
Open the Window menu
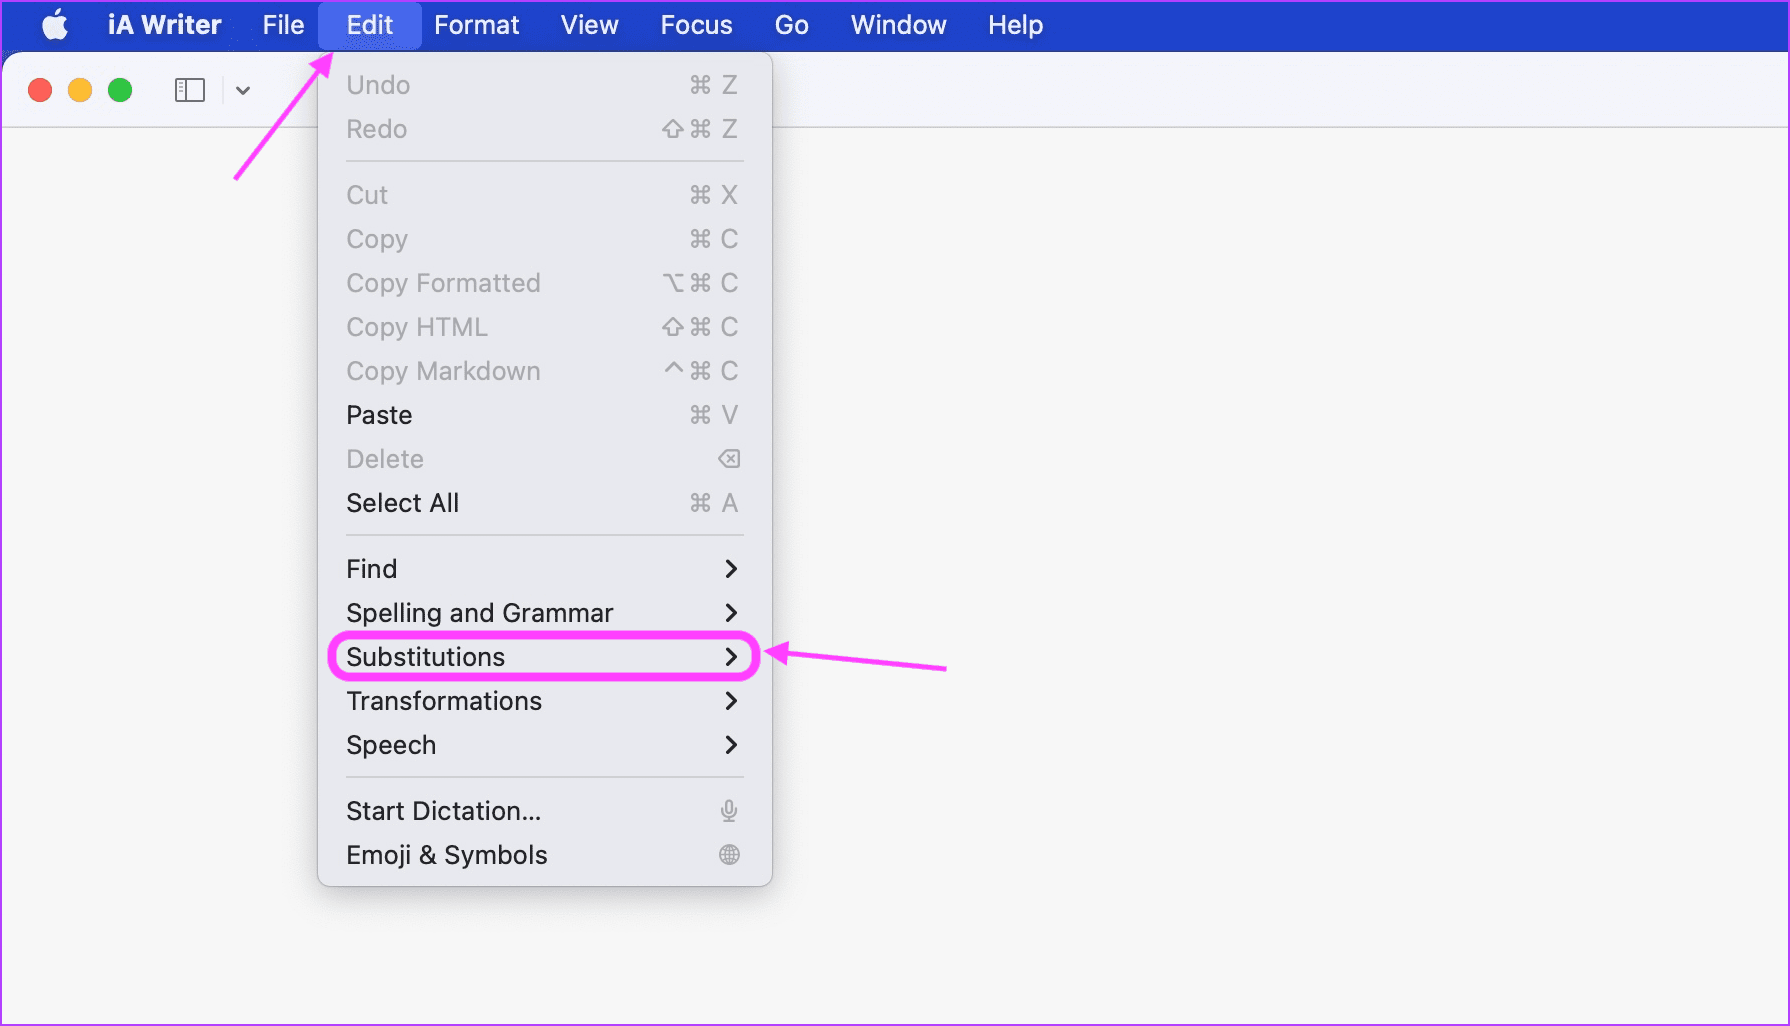[x=898, y=25]
